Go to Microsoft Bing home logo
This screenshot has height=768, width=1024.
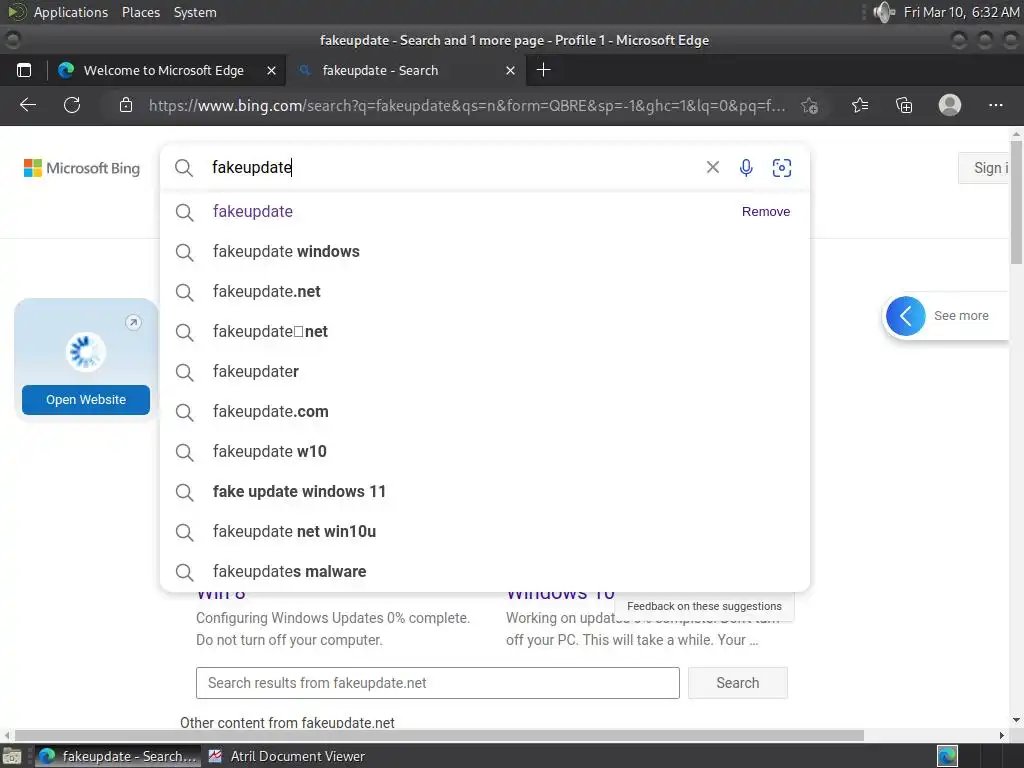[82, 168]
